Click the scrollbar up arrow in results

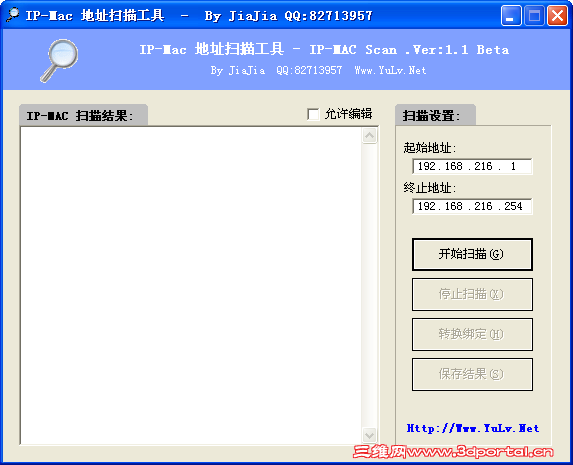coord(369,136)
